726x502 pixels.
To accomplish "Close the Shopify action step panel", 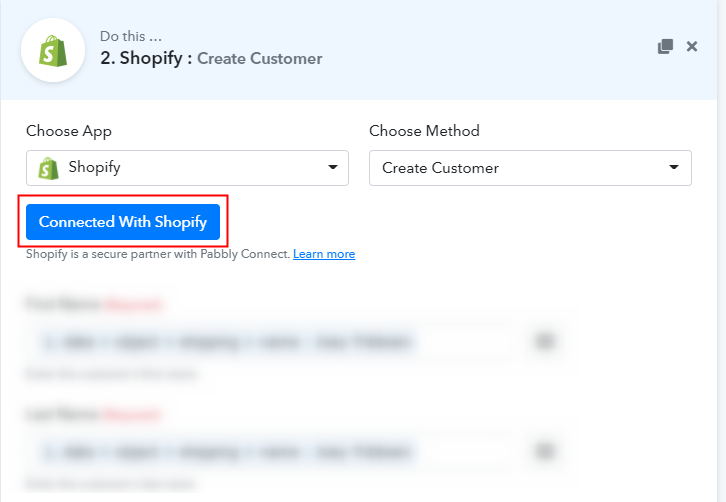I will pos(692,46).
